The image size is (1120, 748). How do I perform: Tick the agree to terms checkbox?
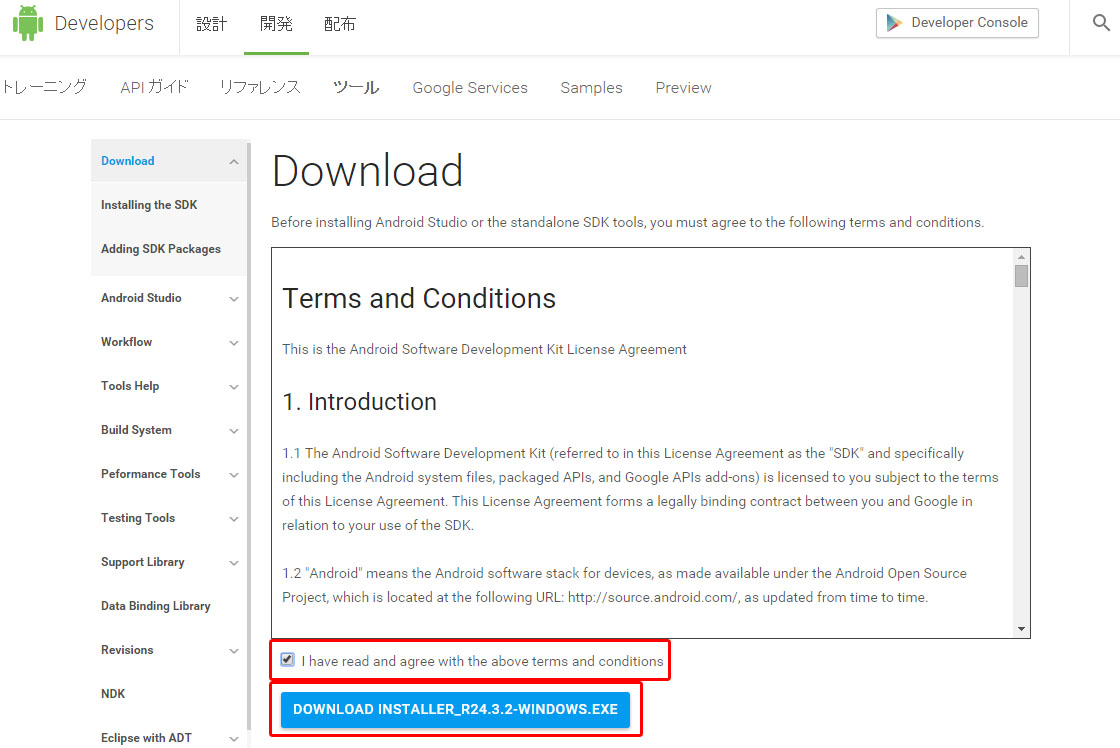[x=287, y=659]
